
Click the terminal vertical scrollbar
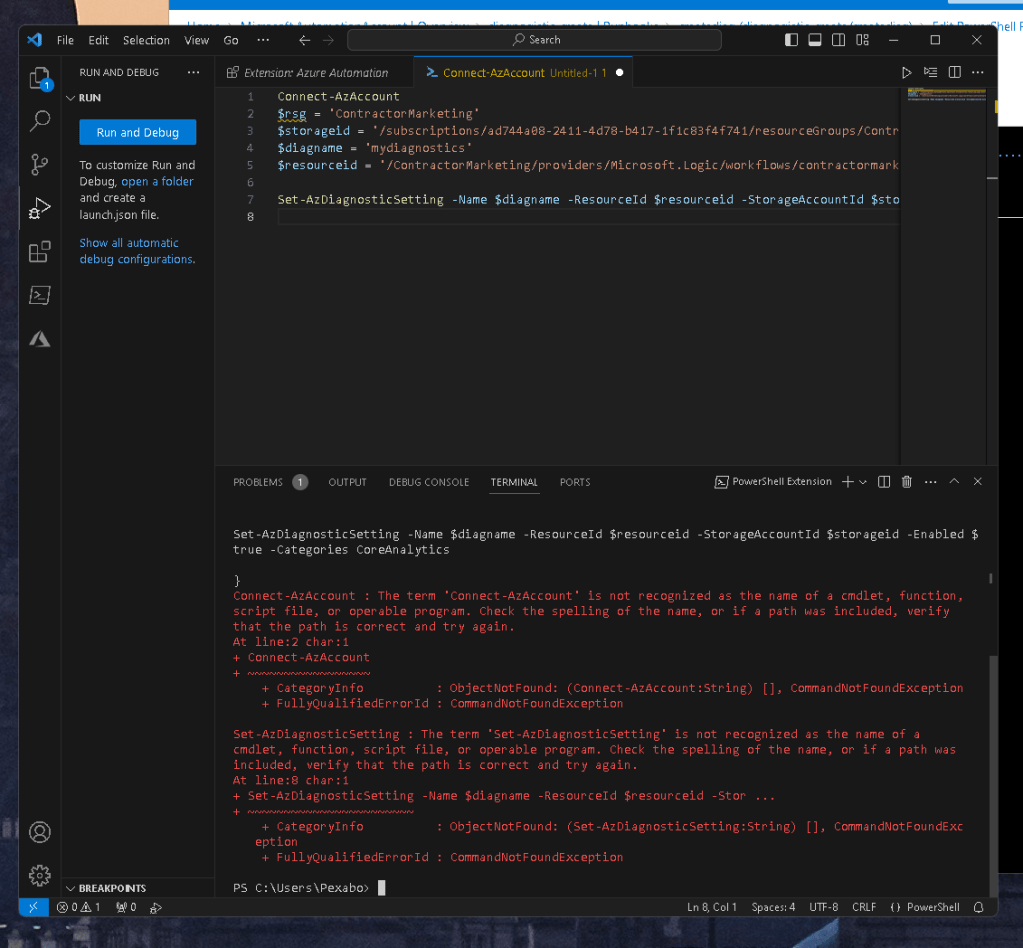(993, 775)
